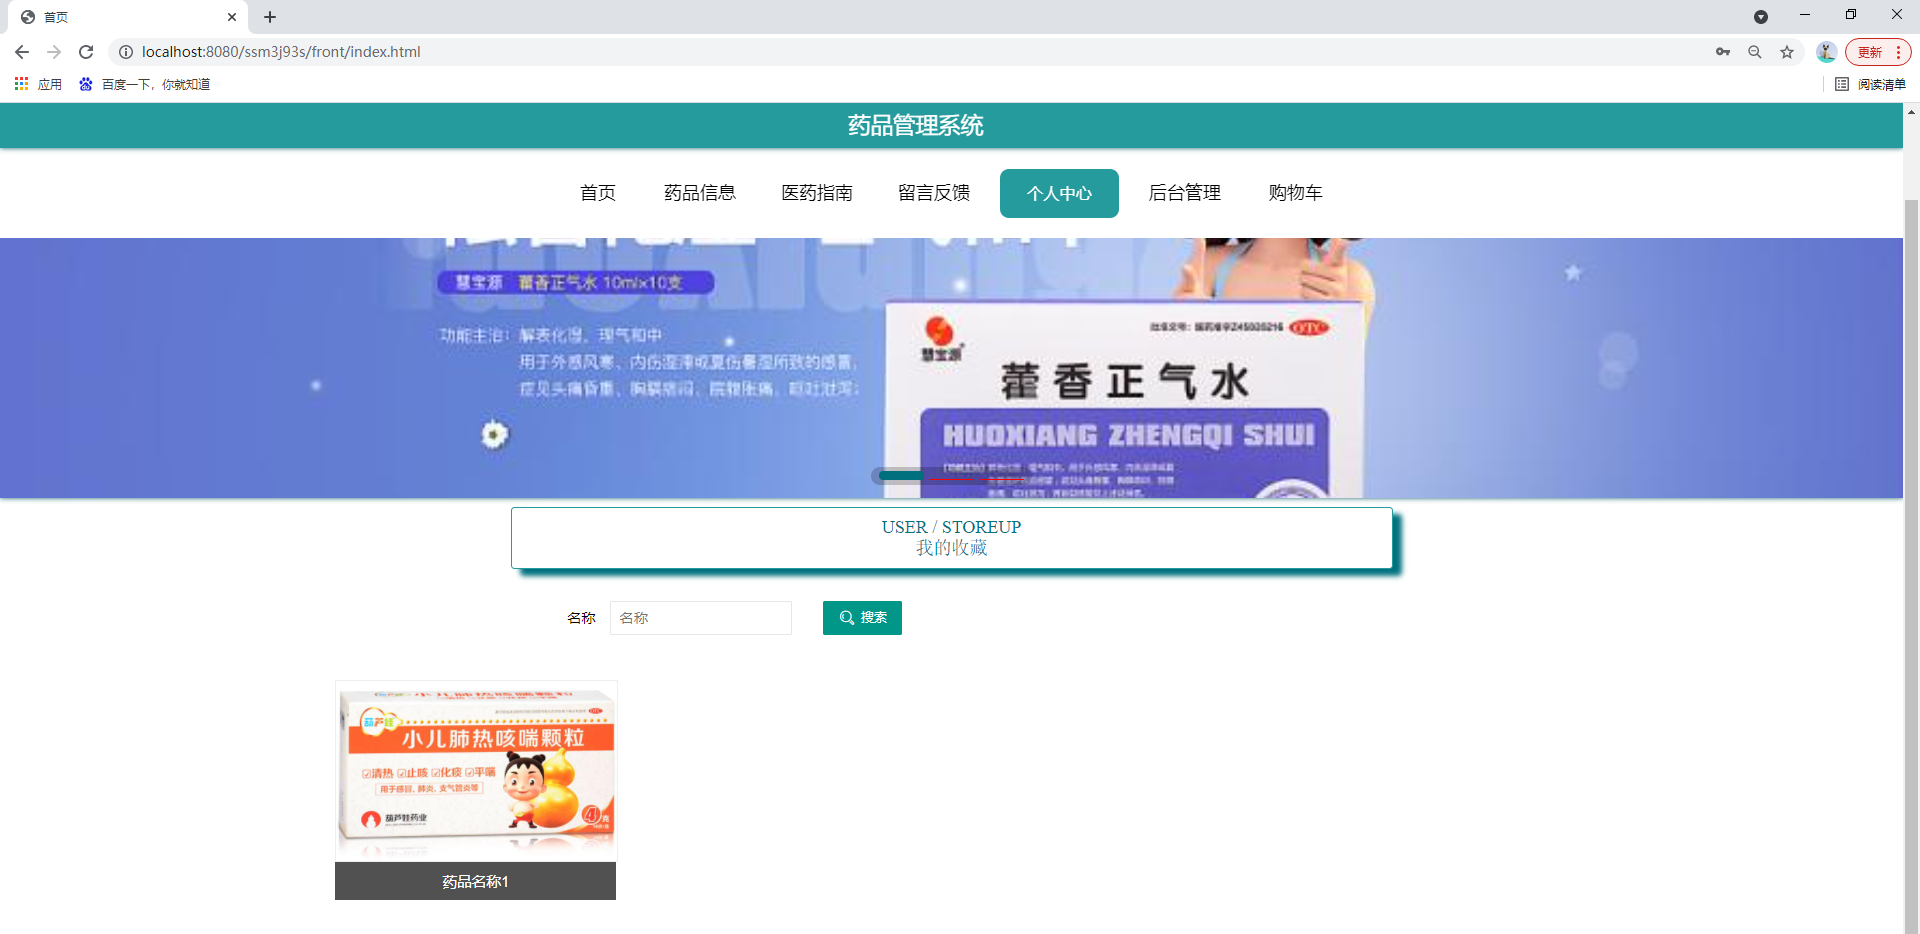Open 百度一下，你就知道 bookmark
1920x934 pixels.
[x=145, y=84]
